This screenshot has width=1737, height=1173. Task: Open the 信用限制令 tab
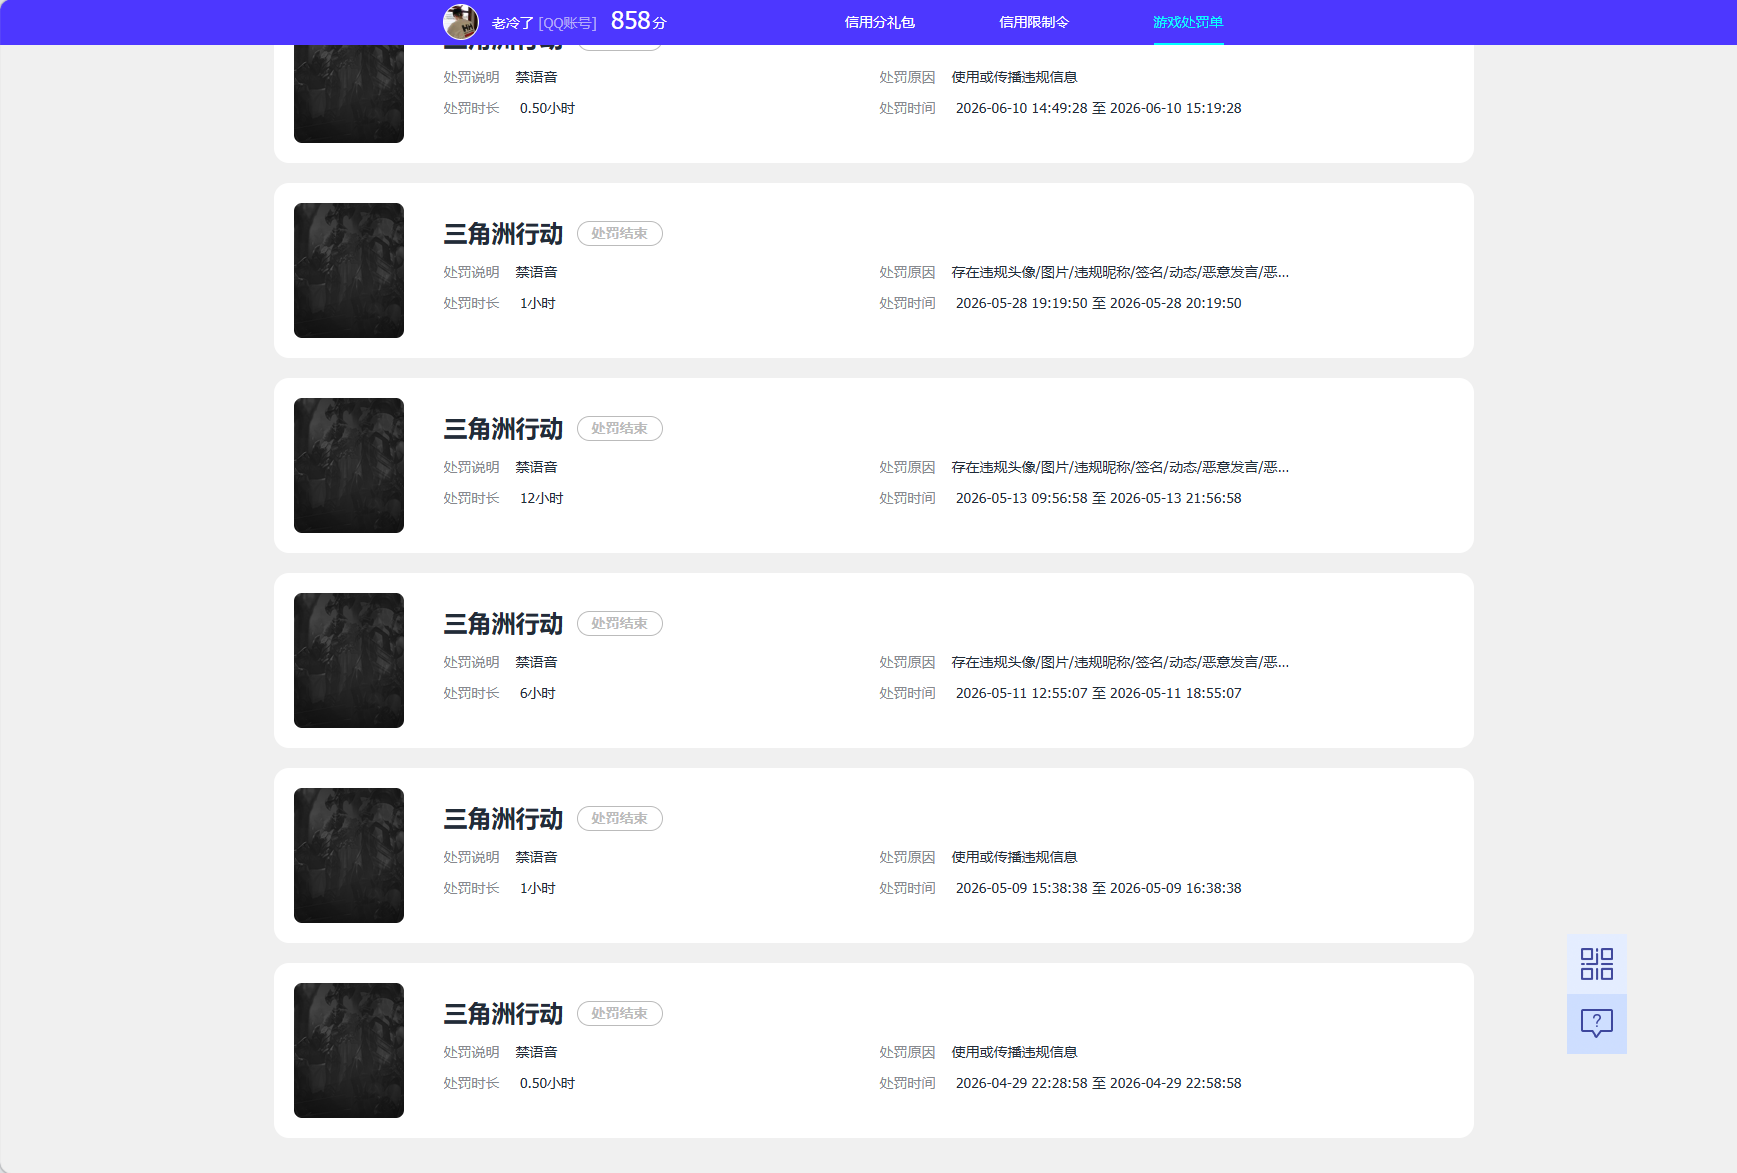pyautogui.click(x=1034, y=22)
